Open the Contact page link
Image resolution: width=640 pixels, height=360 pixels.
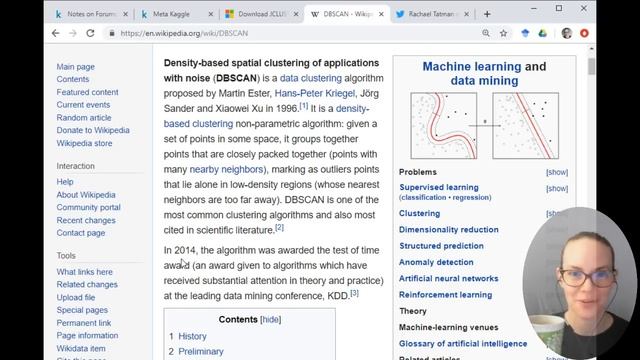point(81,233)
